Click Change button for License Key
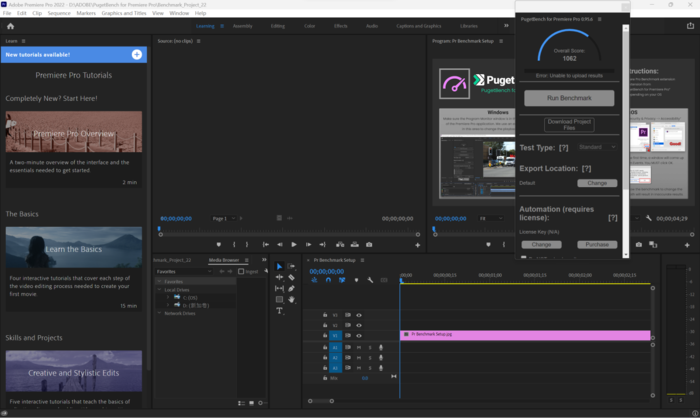The height and width of the screenshot is (418, 700). (x=542, y=245)
